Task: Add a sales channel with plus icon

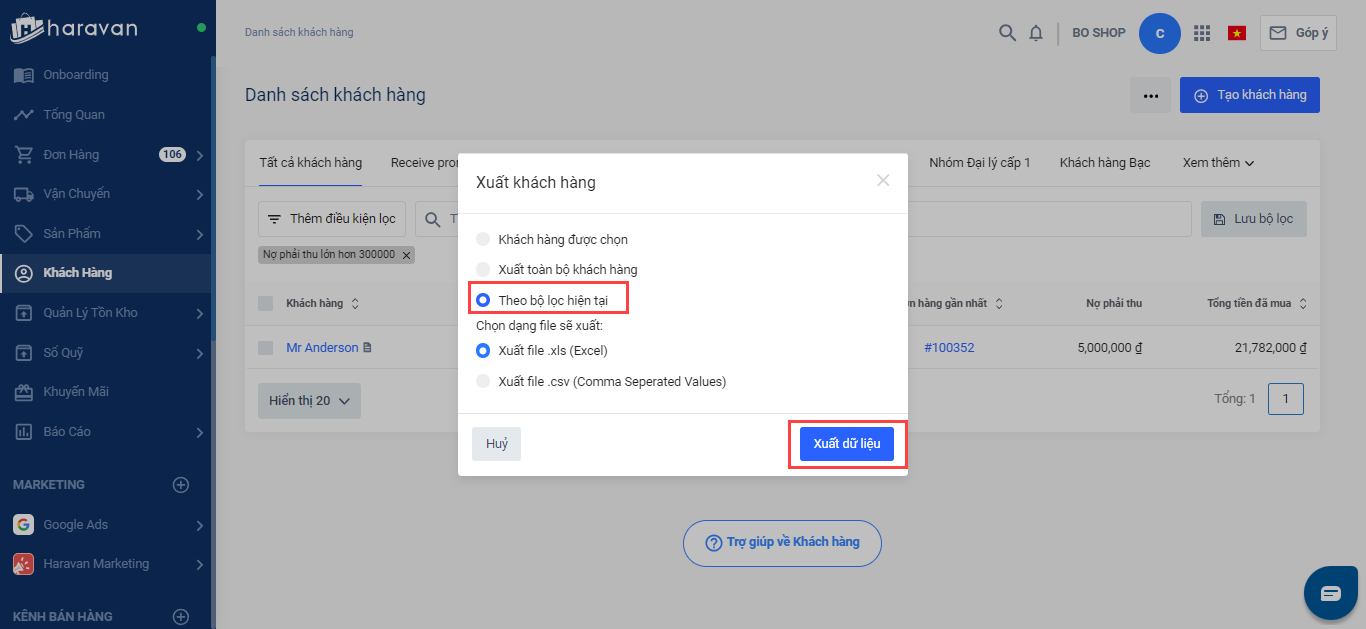Action: coord(181,617)
